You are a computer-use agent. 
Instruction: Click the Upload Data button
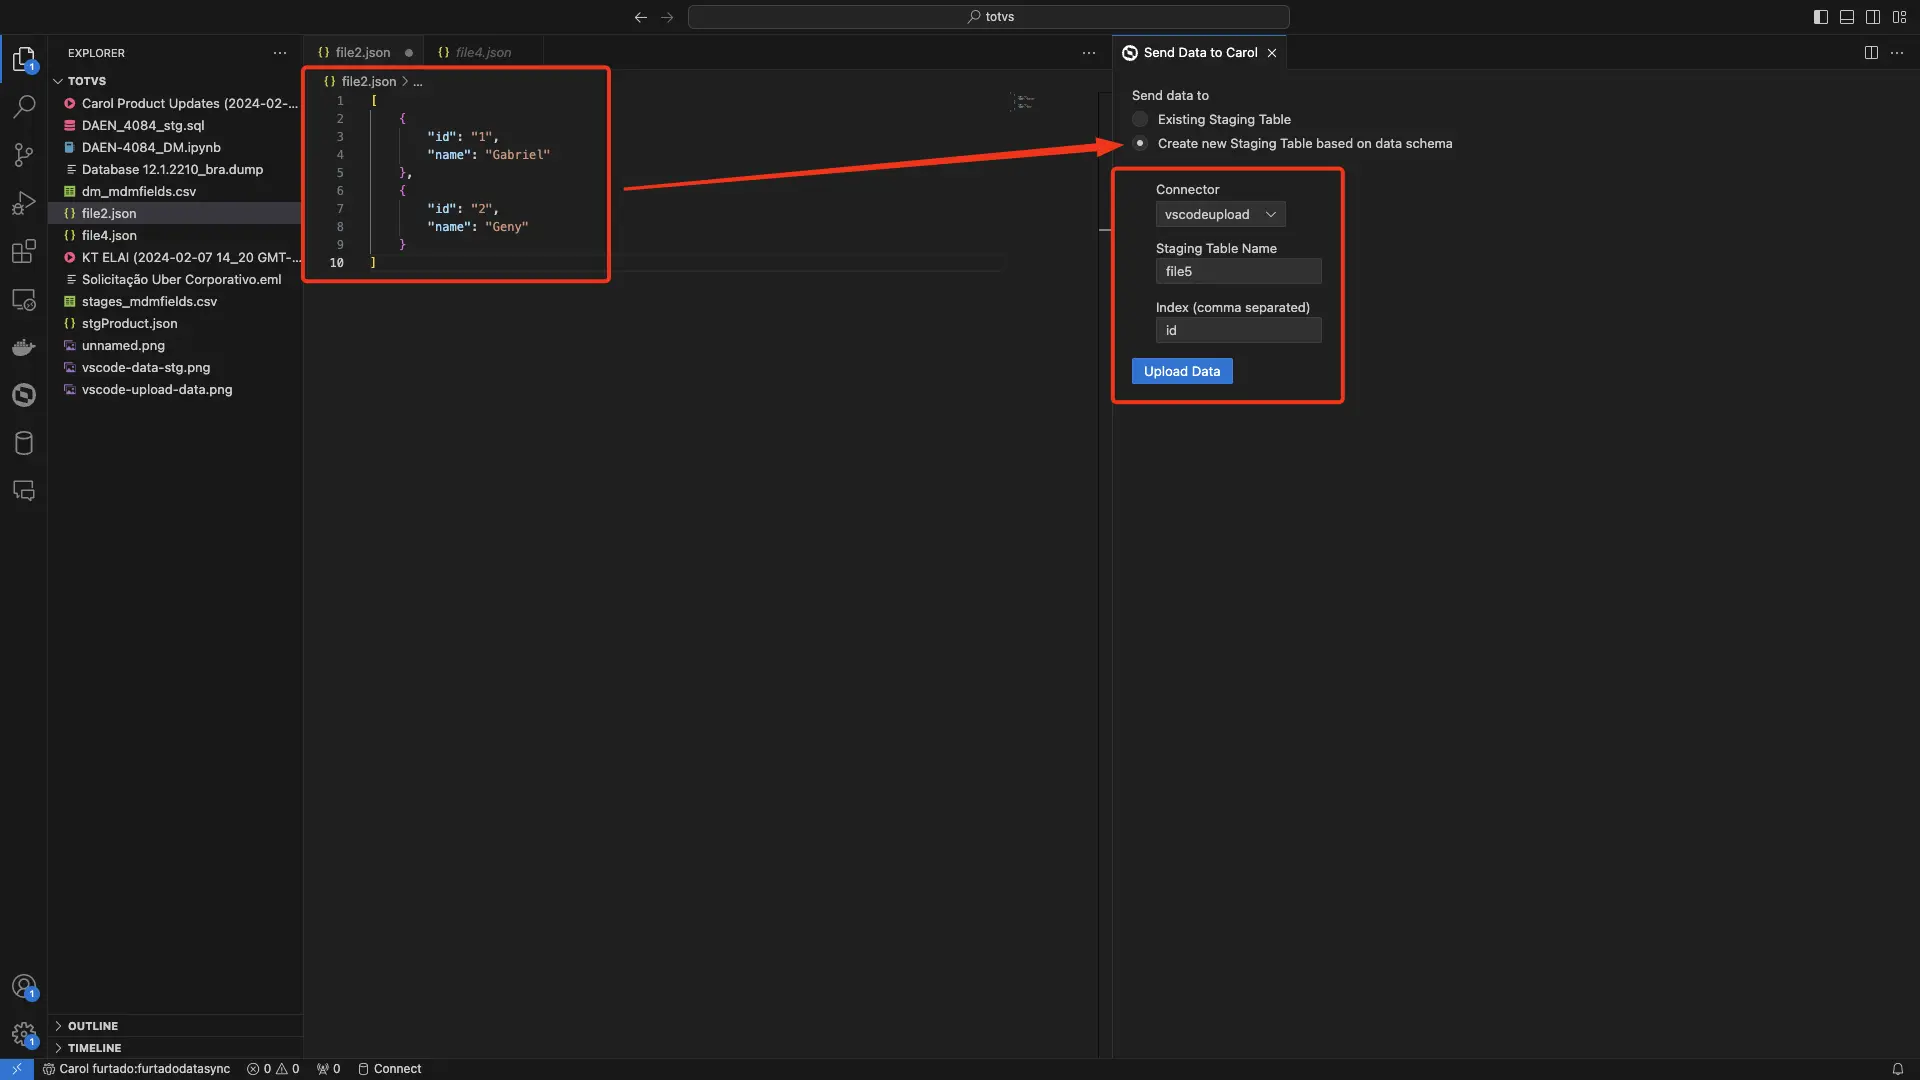(1182, 371)
